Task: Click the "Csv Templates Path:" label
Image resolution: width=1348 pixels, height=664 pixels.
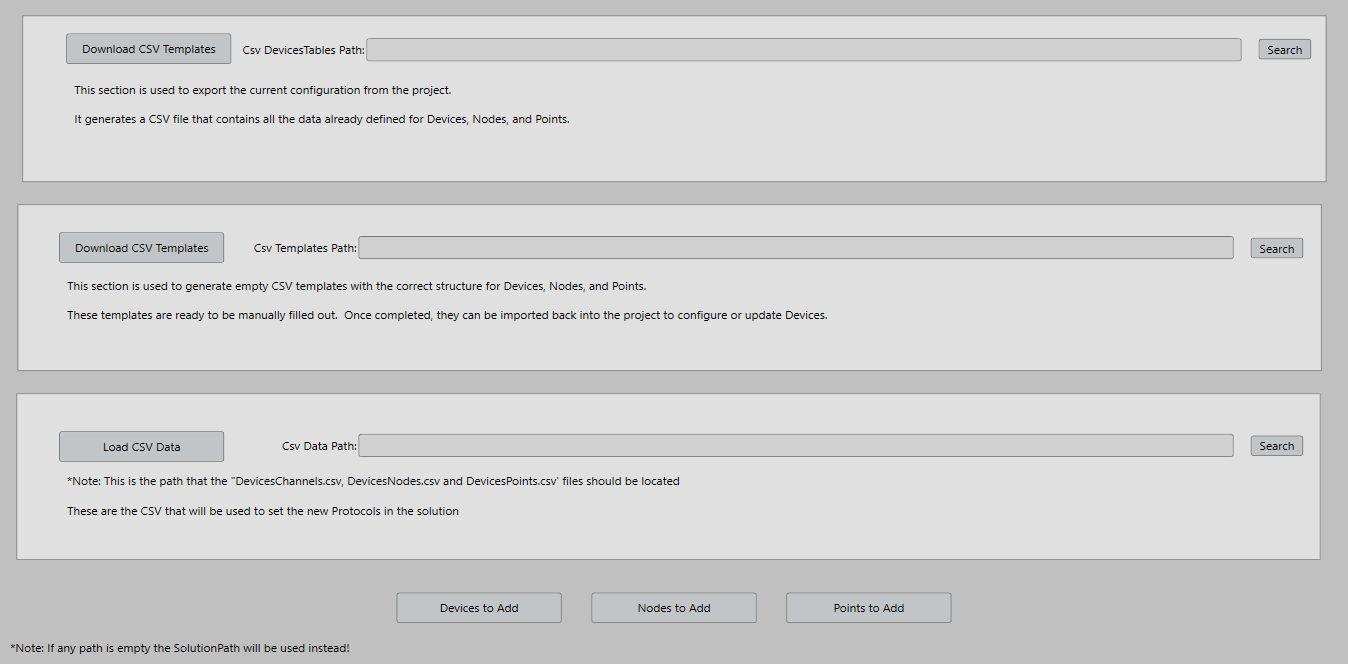Action: (x=305, y=248)
